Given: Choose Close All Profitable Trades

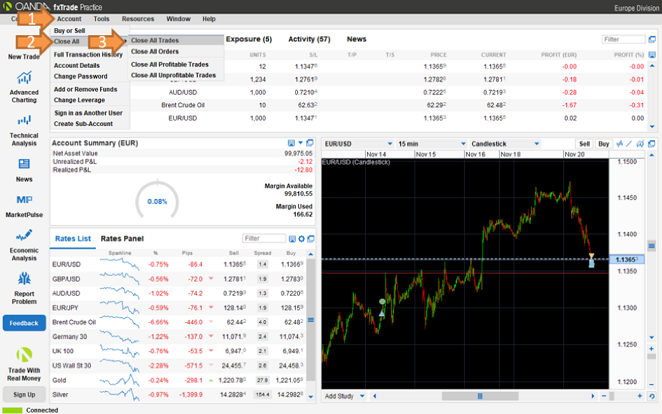Looking at the screenshot, I should pyautogui.click(x=169, y=64).
